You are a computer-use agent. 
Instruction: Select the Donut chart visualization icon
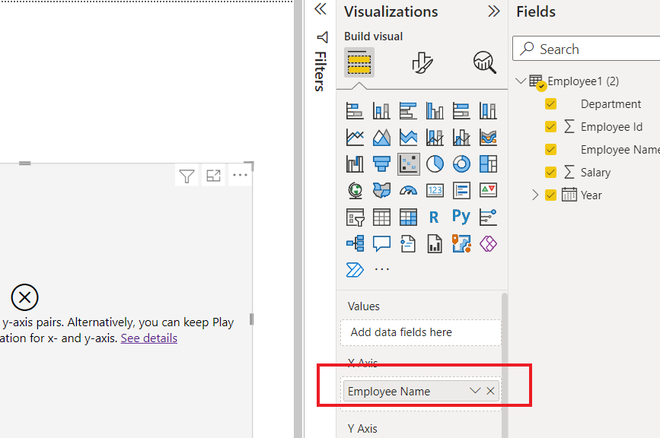click(x=462, y=164)
